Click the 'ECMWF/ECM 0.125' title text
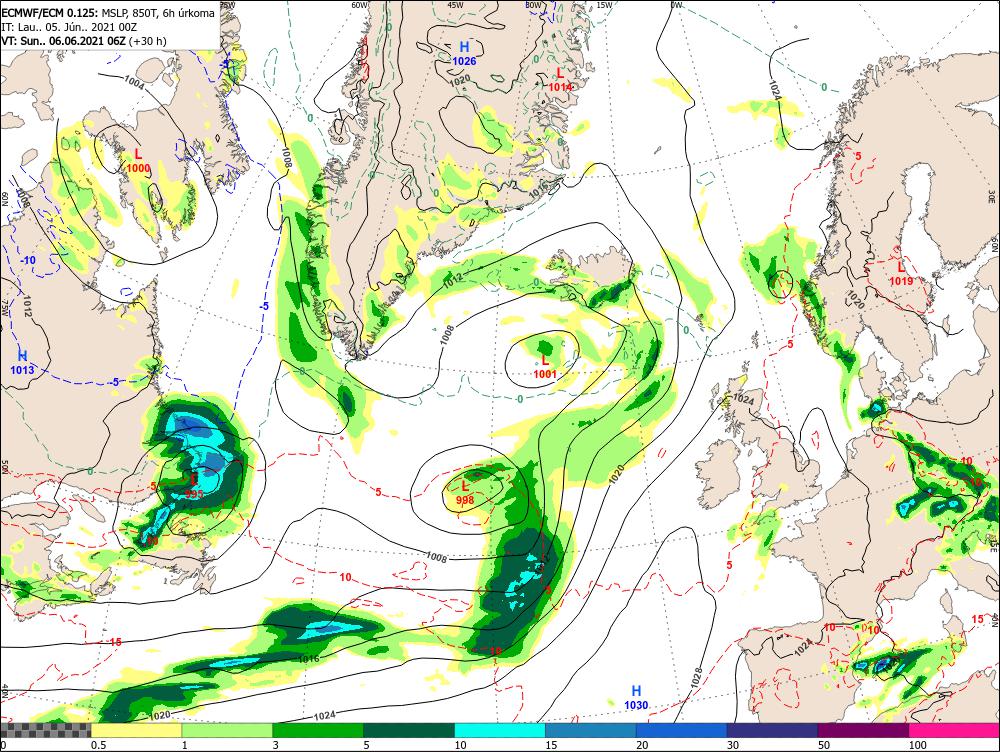This screenshot has width=1000, height=752. pyautogui.click(x=50, y=13)
